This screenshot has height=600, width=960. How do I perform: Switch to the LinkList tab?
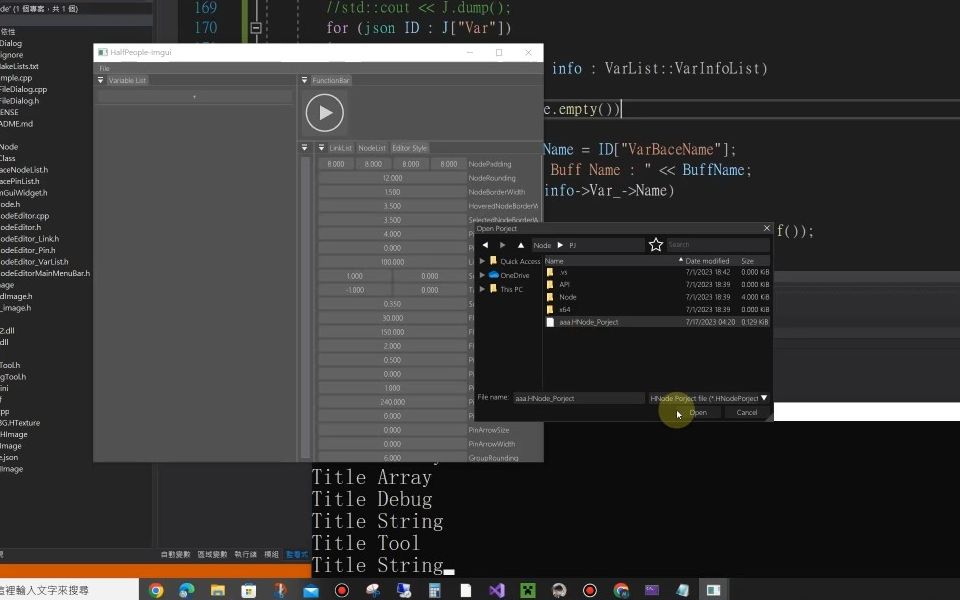coord(340,148)
